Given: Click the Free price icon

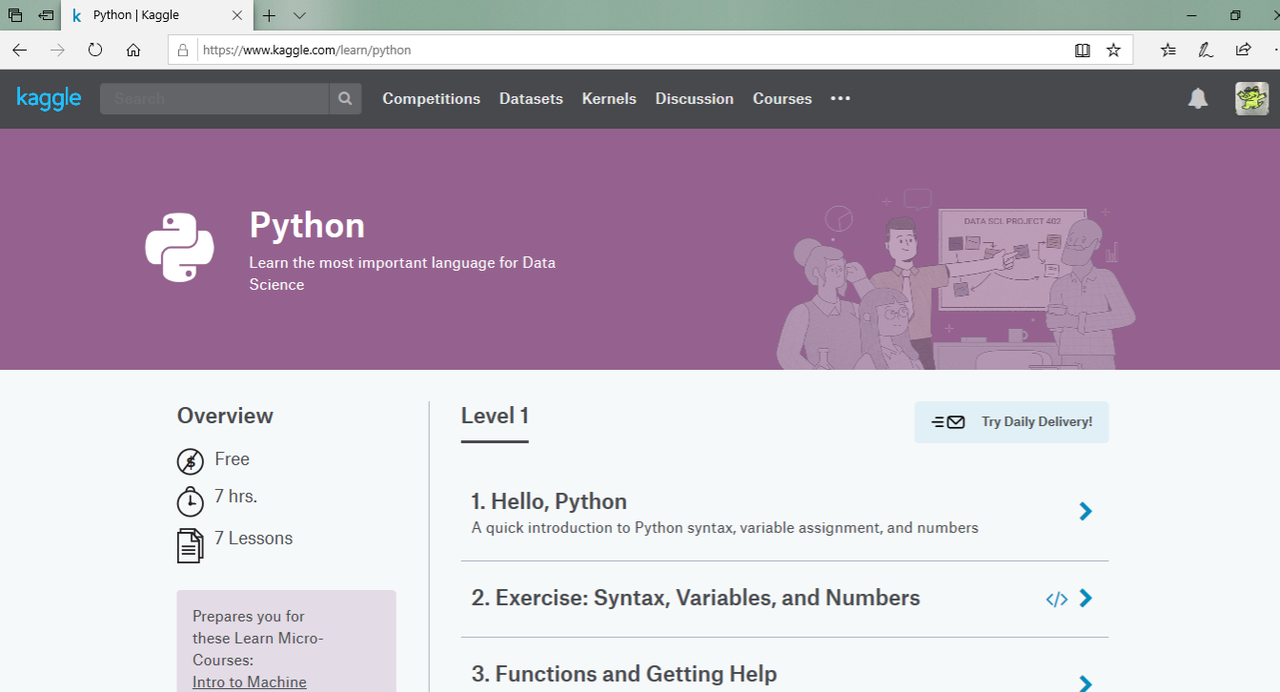Looking at the screenshot, I should point(190,461).
